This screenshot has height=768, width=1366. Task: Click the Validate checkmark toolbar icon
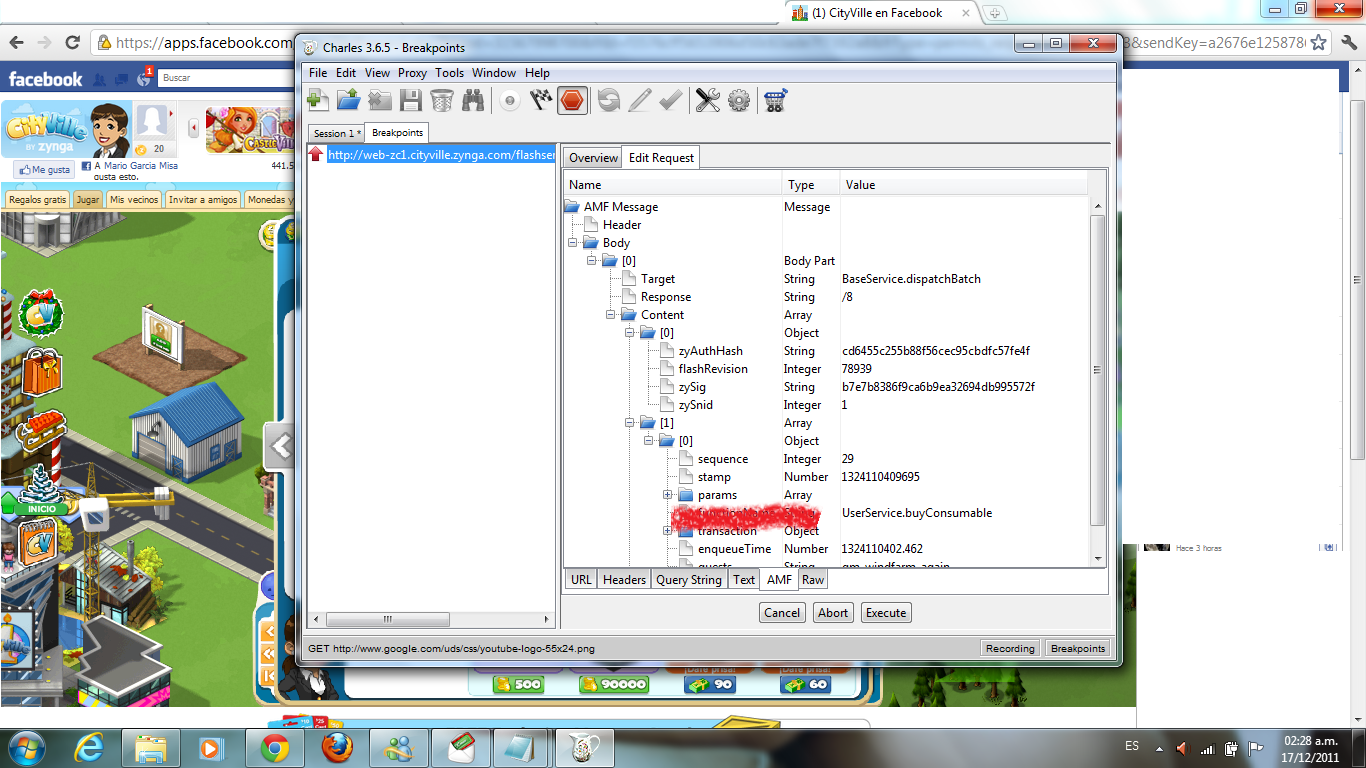(x=671, y=100)
